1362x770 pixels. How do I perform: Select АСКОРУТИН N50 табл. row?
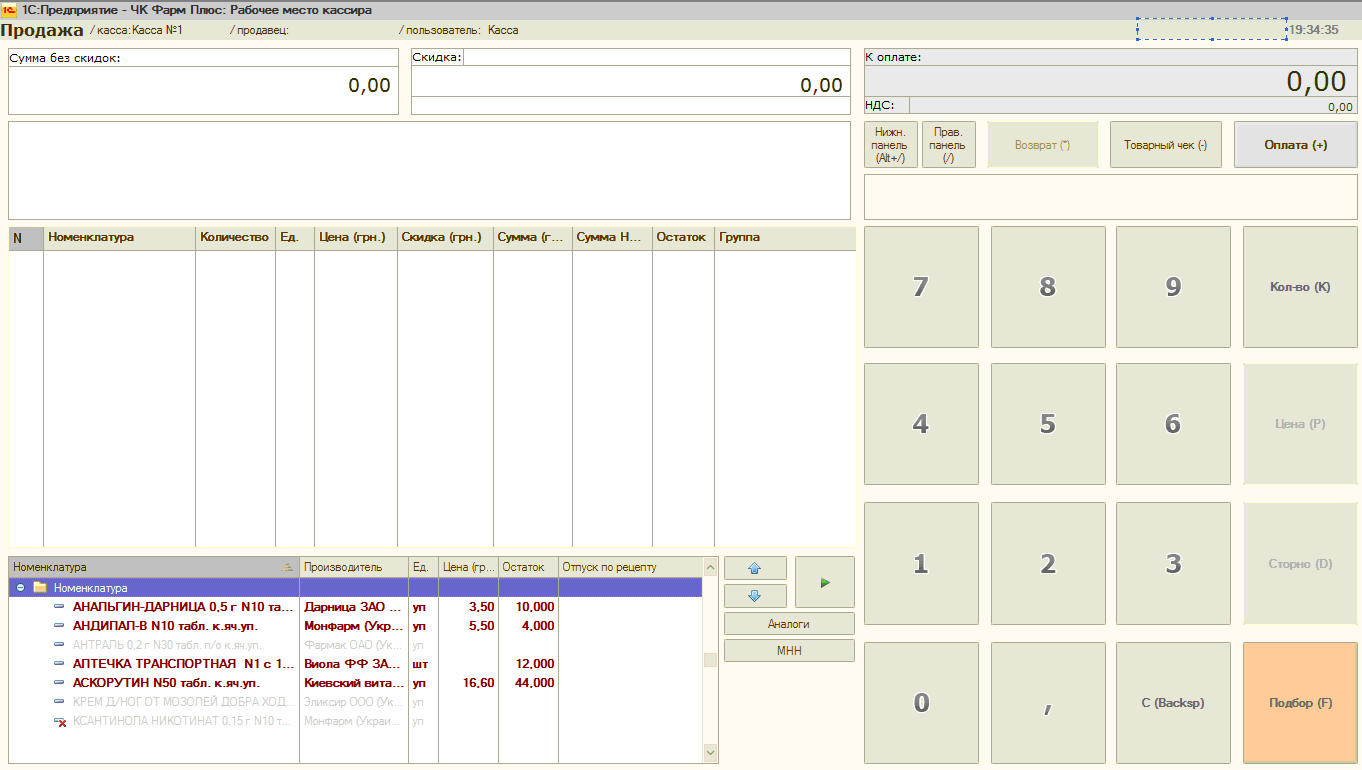click(x=355, y=683)
